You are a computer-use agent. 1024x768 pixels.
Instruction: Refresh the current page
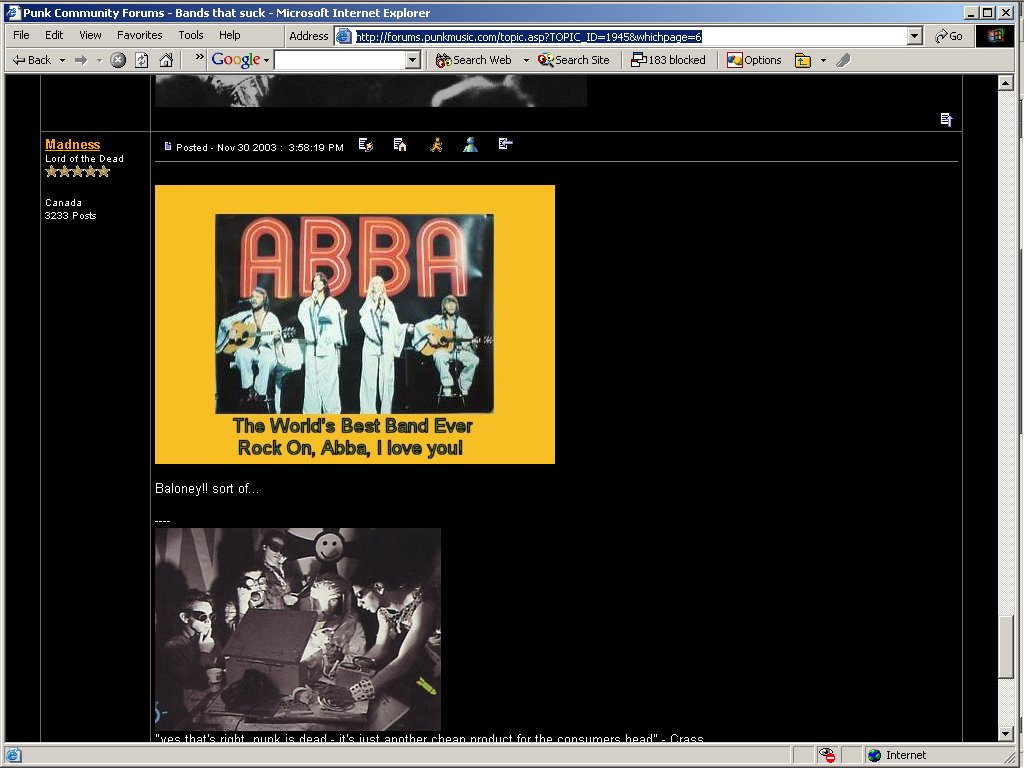[142, 60]
